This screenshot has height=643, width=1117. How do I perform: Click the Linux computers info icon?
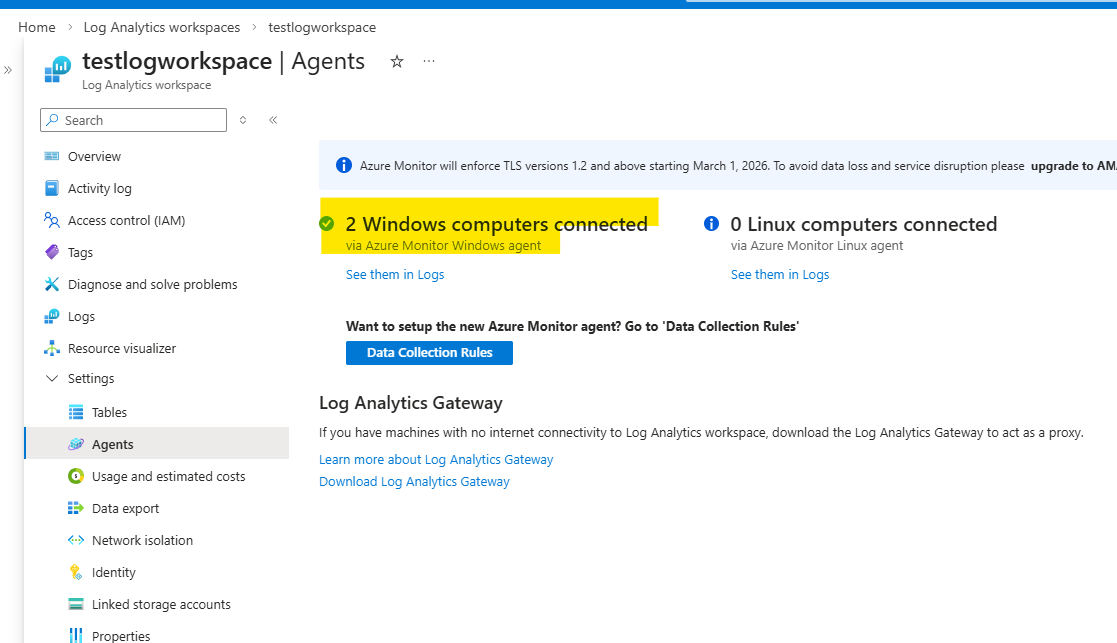(x=712, y=224)
